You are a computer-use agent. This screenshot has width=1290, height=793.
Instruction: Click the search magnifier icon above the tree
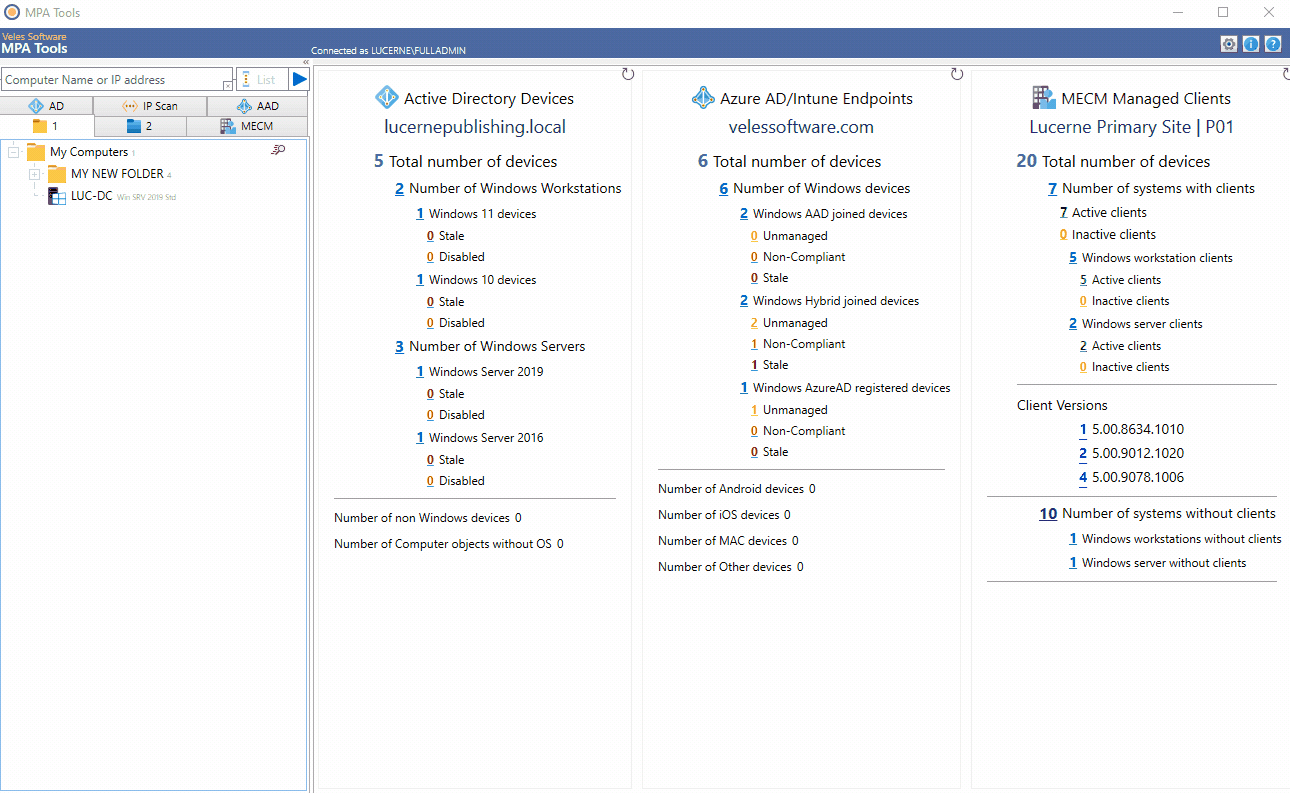coord(280,149)
